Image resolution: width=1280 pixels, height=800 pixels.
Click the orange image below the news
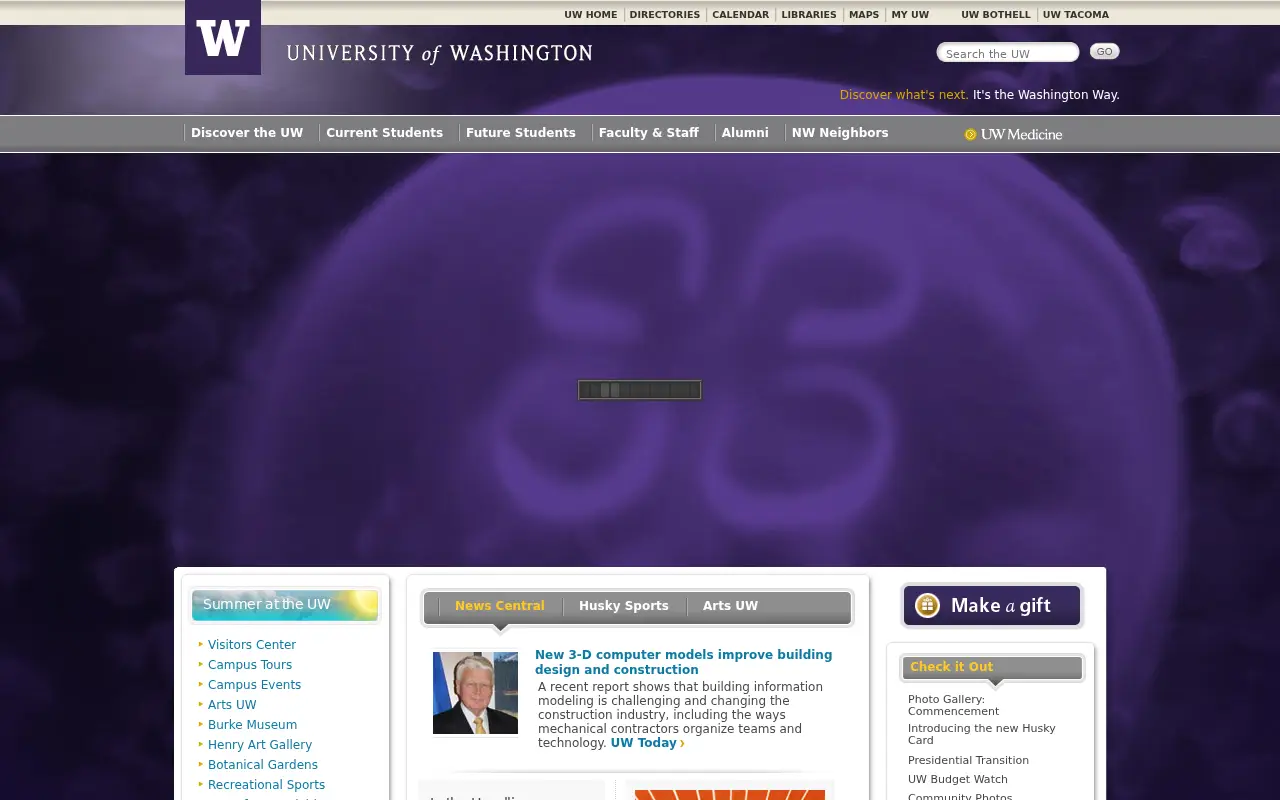tap(730, 795)
